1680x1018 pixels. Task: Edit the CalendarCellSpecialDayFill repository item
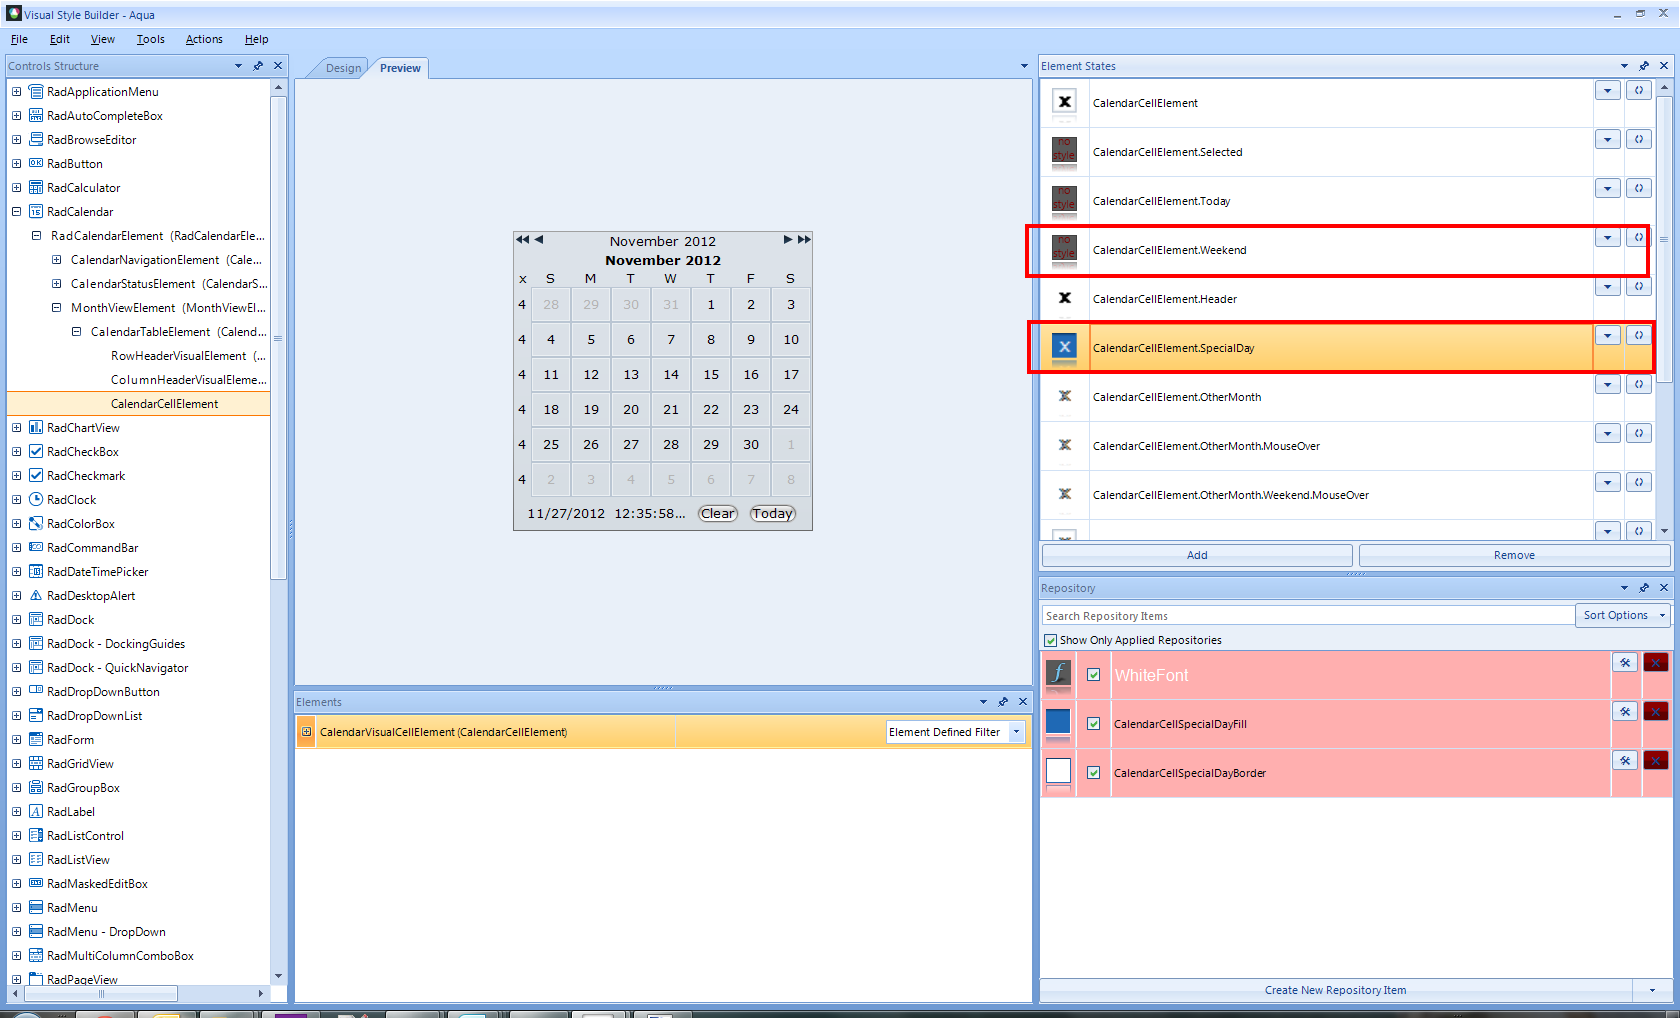click(x=1625, y=711)
